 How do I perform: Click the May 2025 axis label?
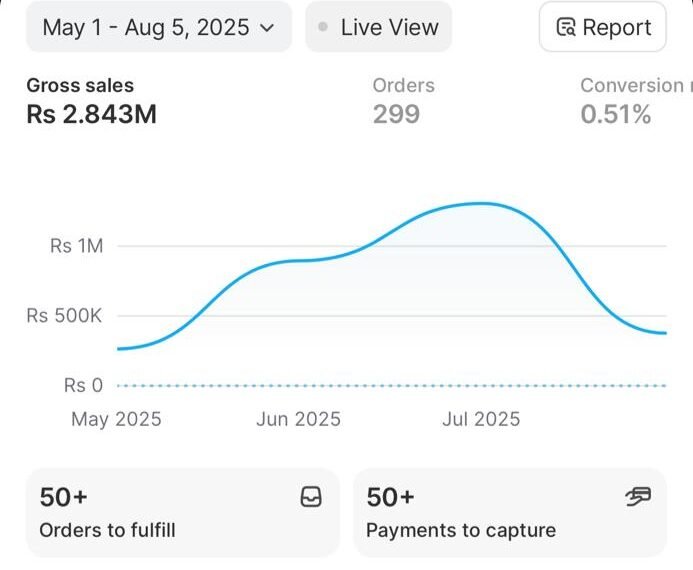pyautogui.click(x=116, y=419)
